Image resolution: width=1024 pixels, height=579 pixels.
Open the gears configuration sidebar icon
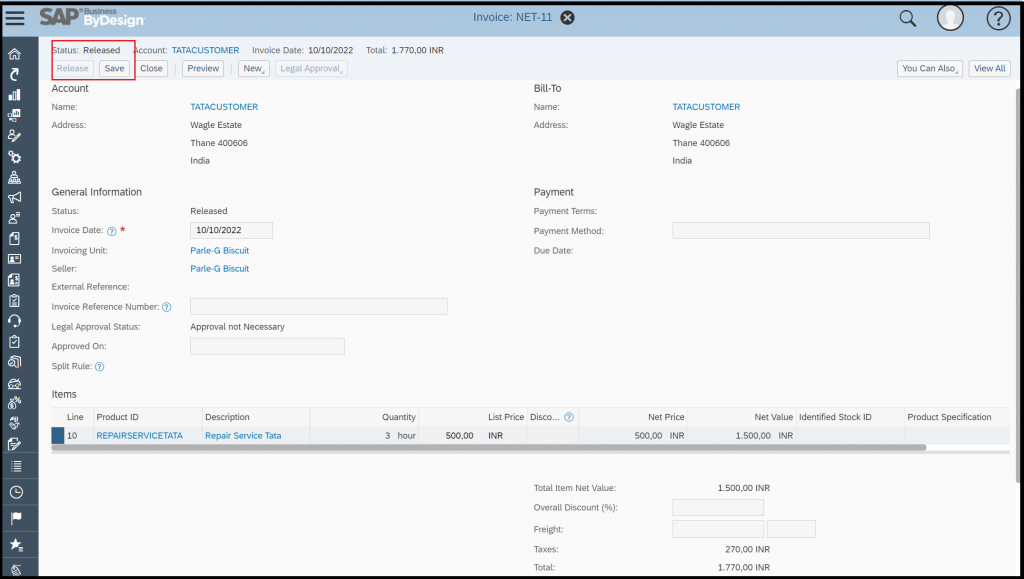pyautogui.click(x=14, y=157)
